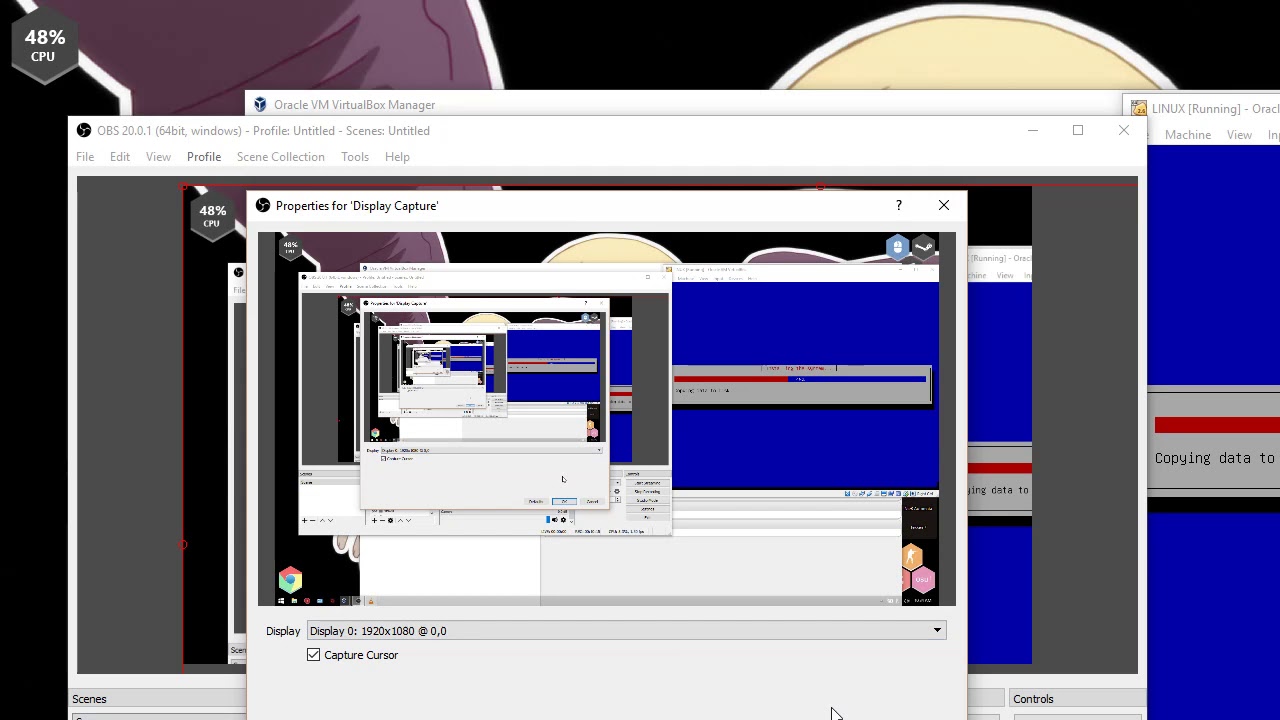Viewport: 1280px width, 720px height.
Task: Maximize the OBS main window
Action: coord(1078,131)
